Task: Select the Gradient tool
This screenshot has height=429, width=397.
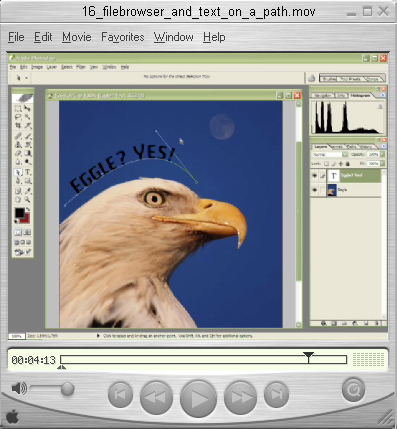Action: pyautogui.click(x=28, y=153)
